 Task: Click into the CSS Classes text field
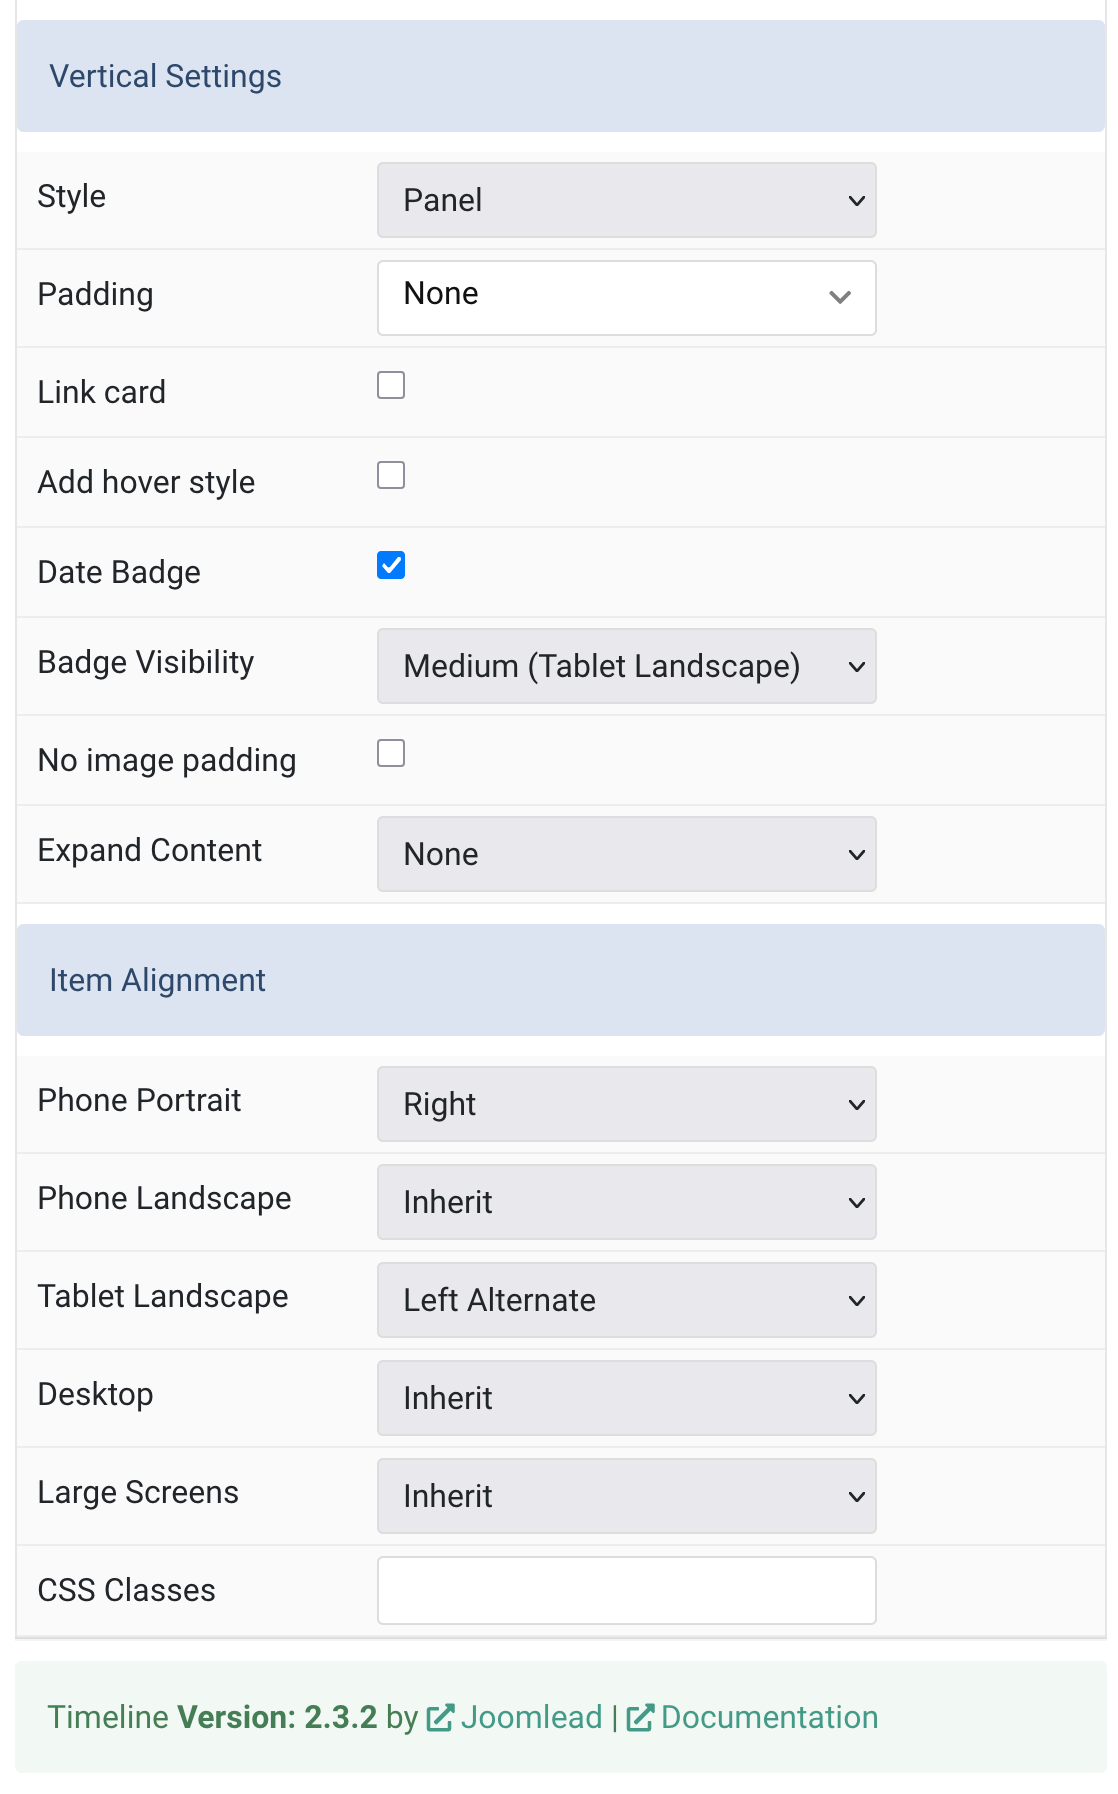pyautogui.click(x=627, y=1591)
